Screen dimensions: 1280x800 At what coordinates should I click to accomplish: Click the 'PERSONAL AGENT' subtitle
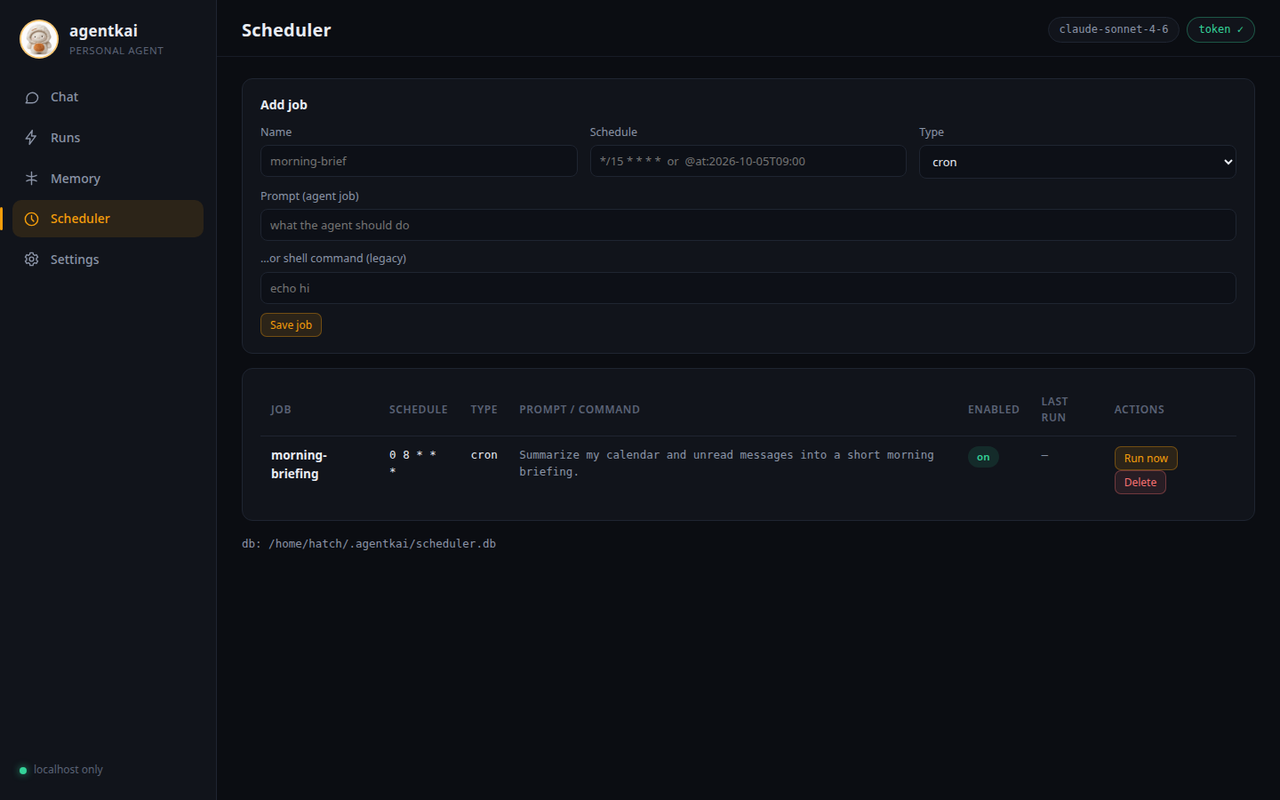click(116, 51)
